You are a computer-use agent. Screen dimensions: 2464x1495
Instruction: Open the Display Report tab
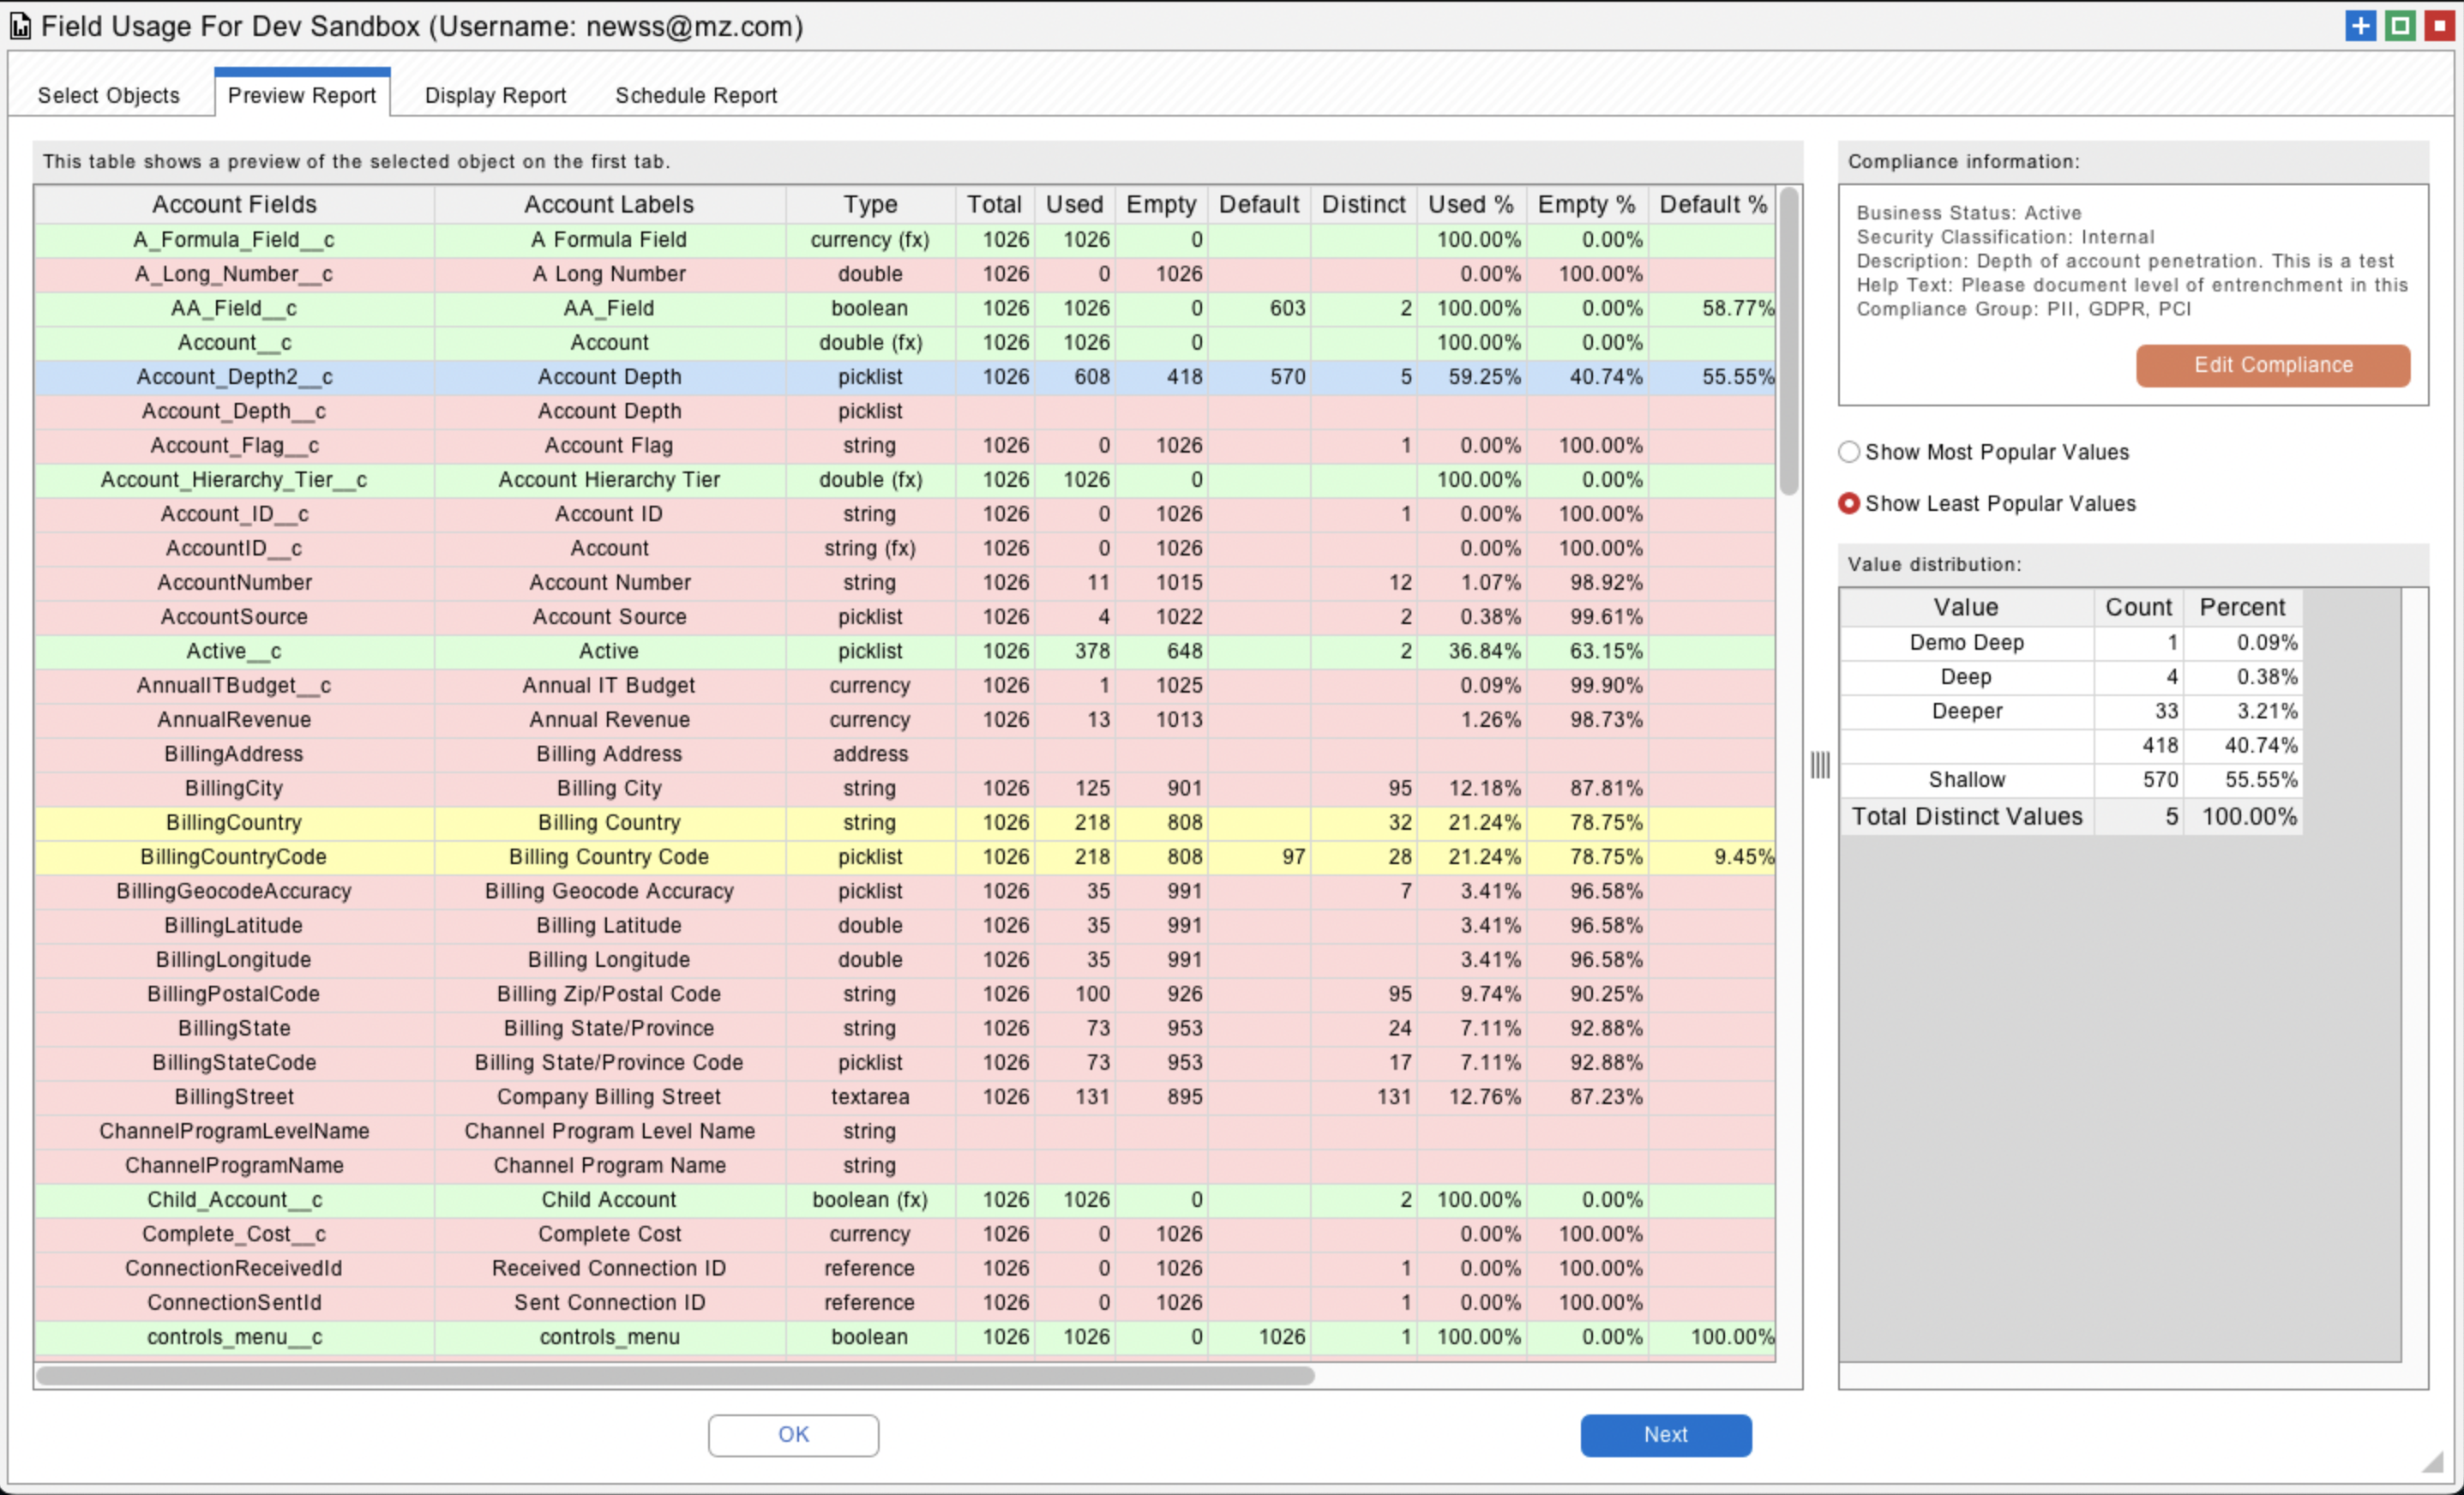pyautogui.click(x=495, y=95)
